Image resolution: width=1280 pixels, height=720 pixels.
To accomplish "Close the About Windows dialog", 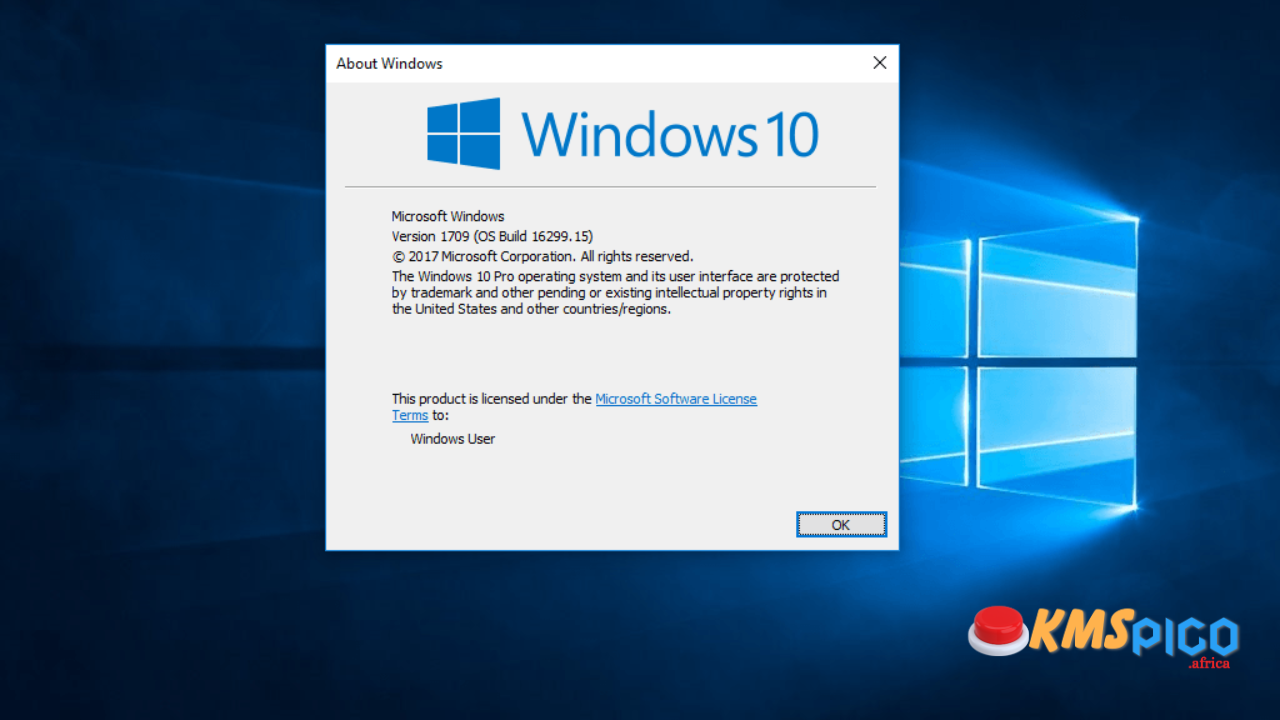I will pyautogui.click(x=880, y=63).
